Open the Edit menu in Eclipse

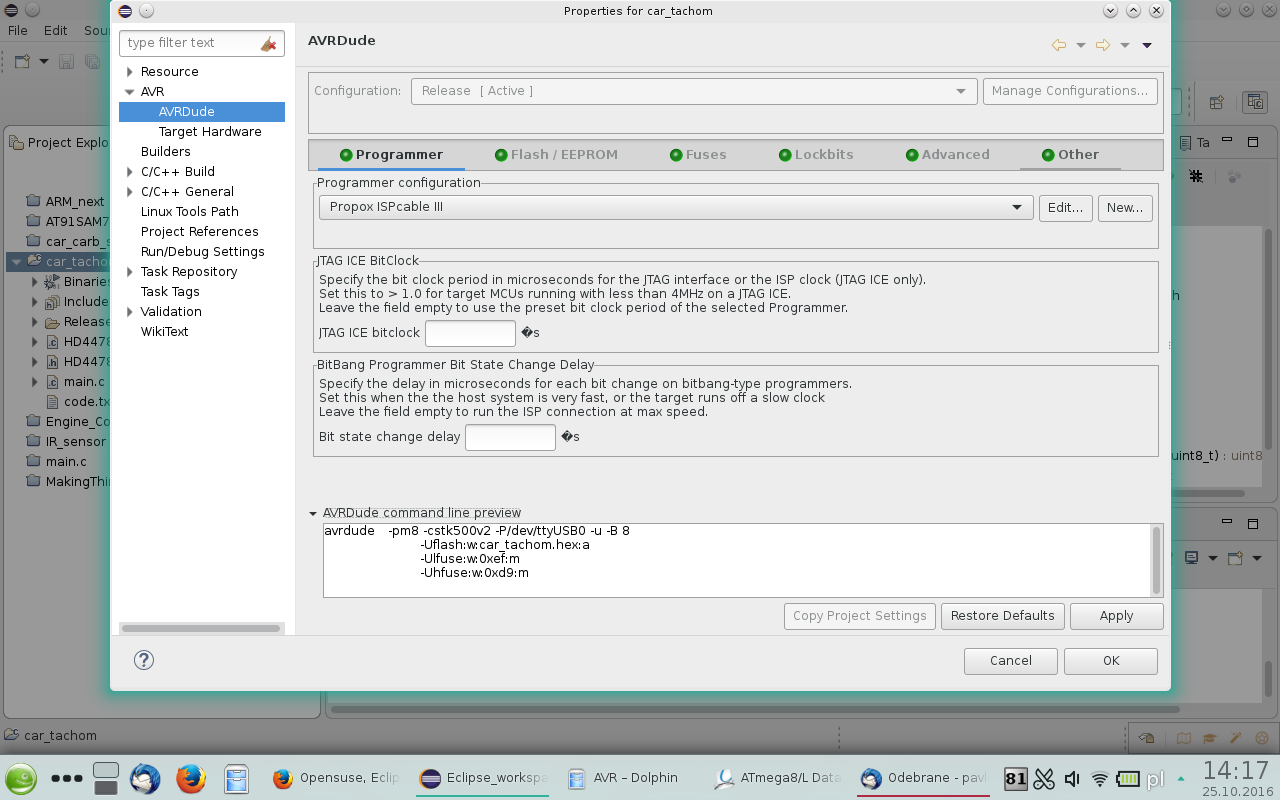coord(56,31)
